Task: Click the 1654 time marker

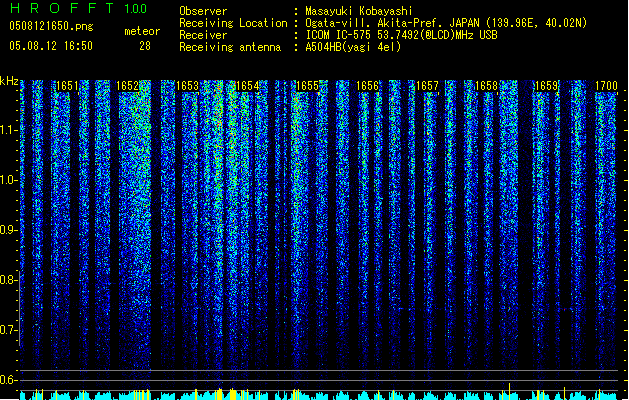Action: (x=248, y=86)
